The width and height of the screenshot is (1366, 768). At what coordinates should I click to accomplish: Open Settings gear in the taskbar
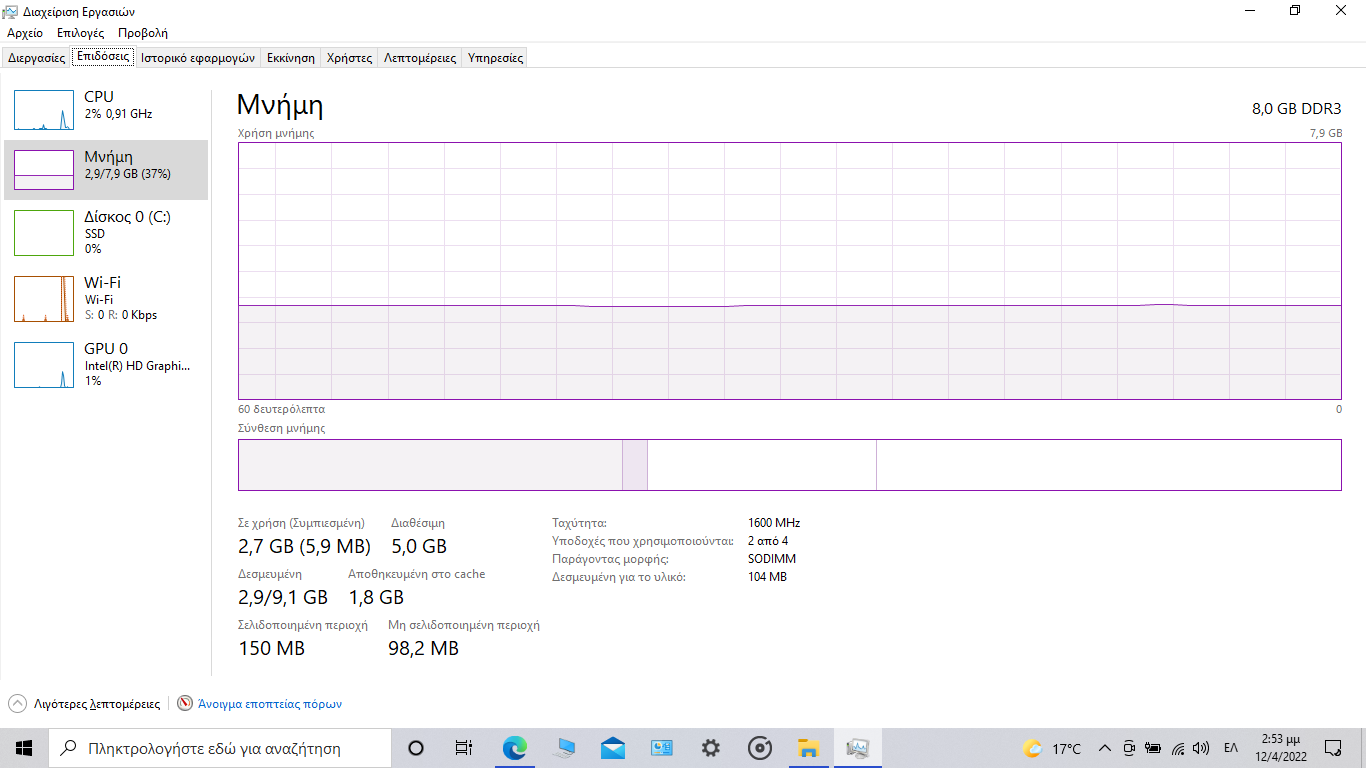coord(711,748)
